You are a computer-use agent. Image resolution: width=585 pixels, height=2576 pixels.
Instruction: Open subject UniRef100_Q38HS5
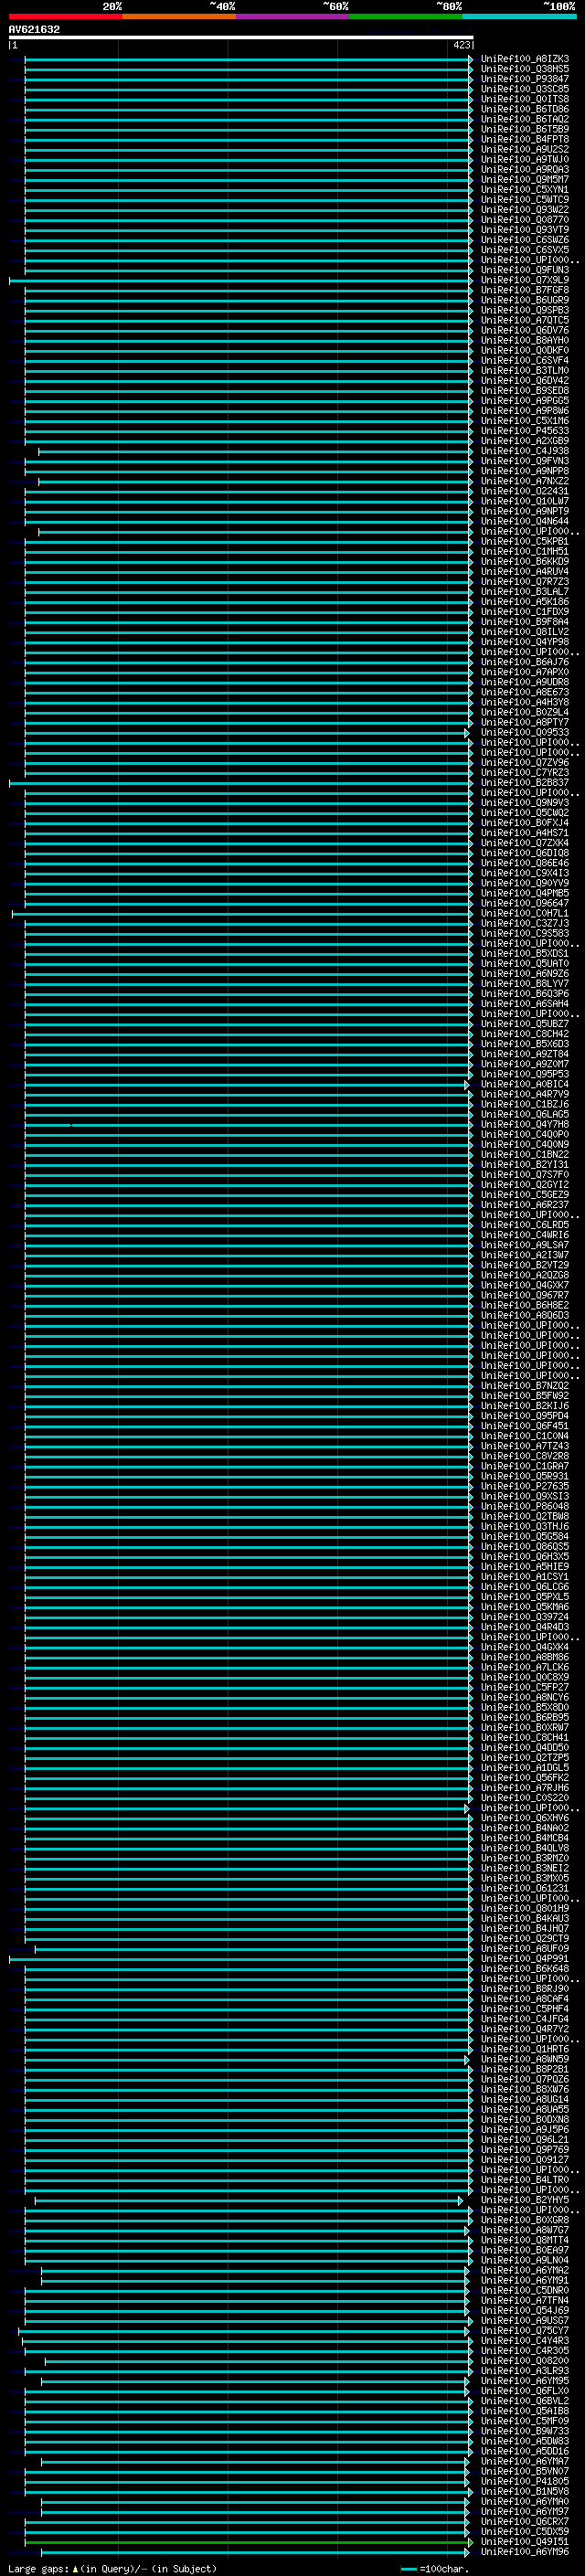525,69
